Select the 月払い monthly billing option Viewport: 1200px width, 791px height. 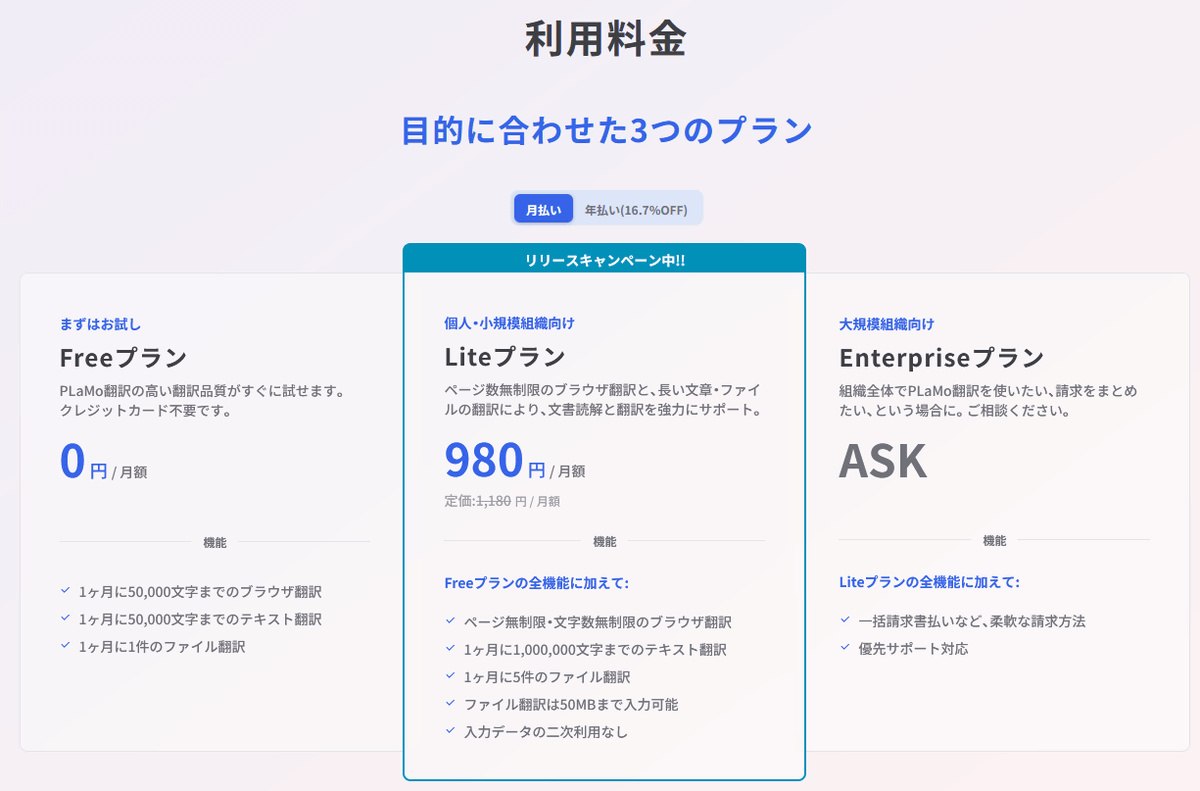543,209
